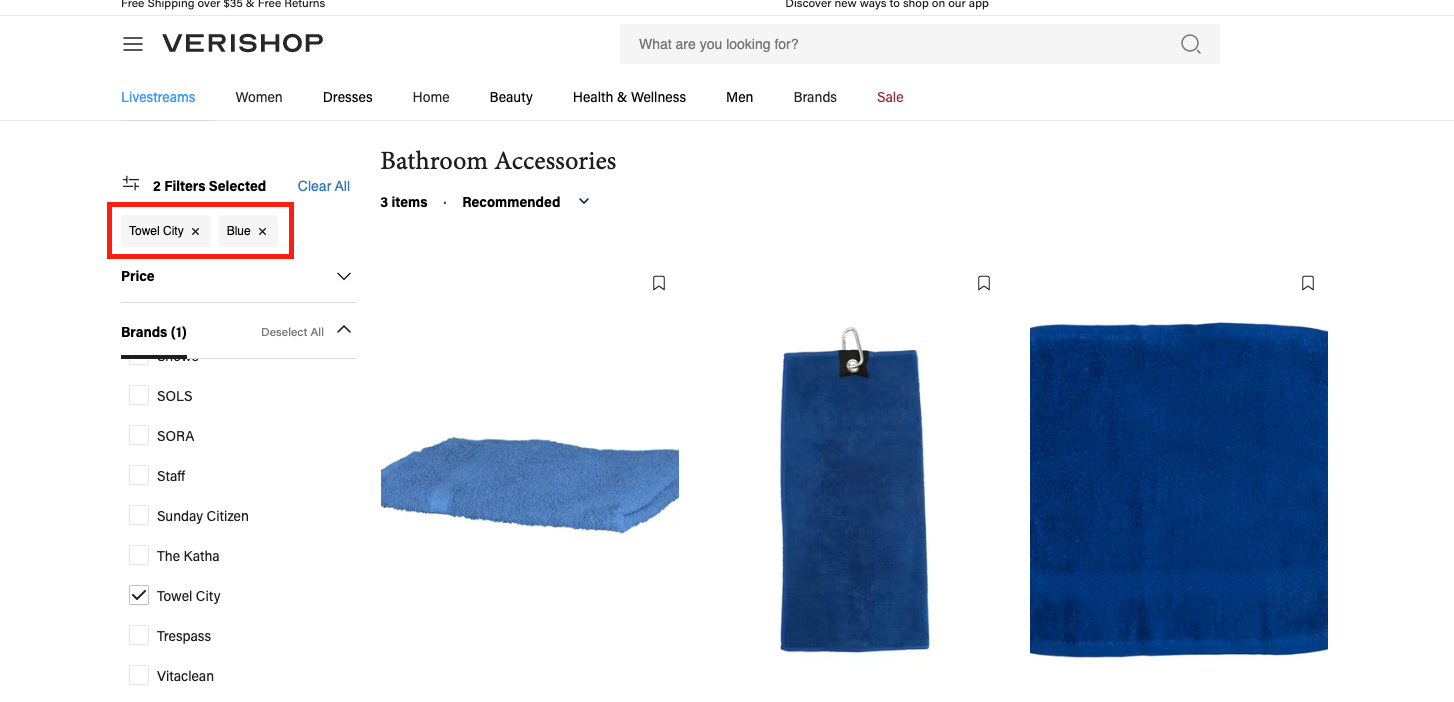The width and height of the screenshot is (1454, 702).
Task: Click the Clear All filters link
Action: (x=324, y=186)
